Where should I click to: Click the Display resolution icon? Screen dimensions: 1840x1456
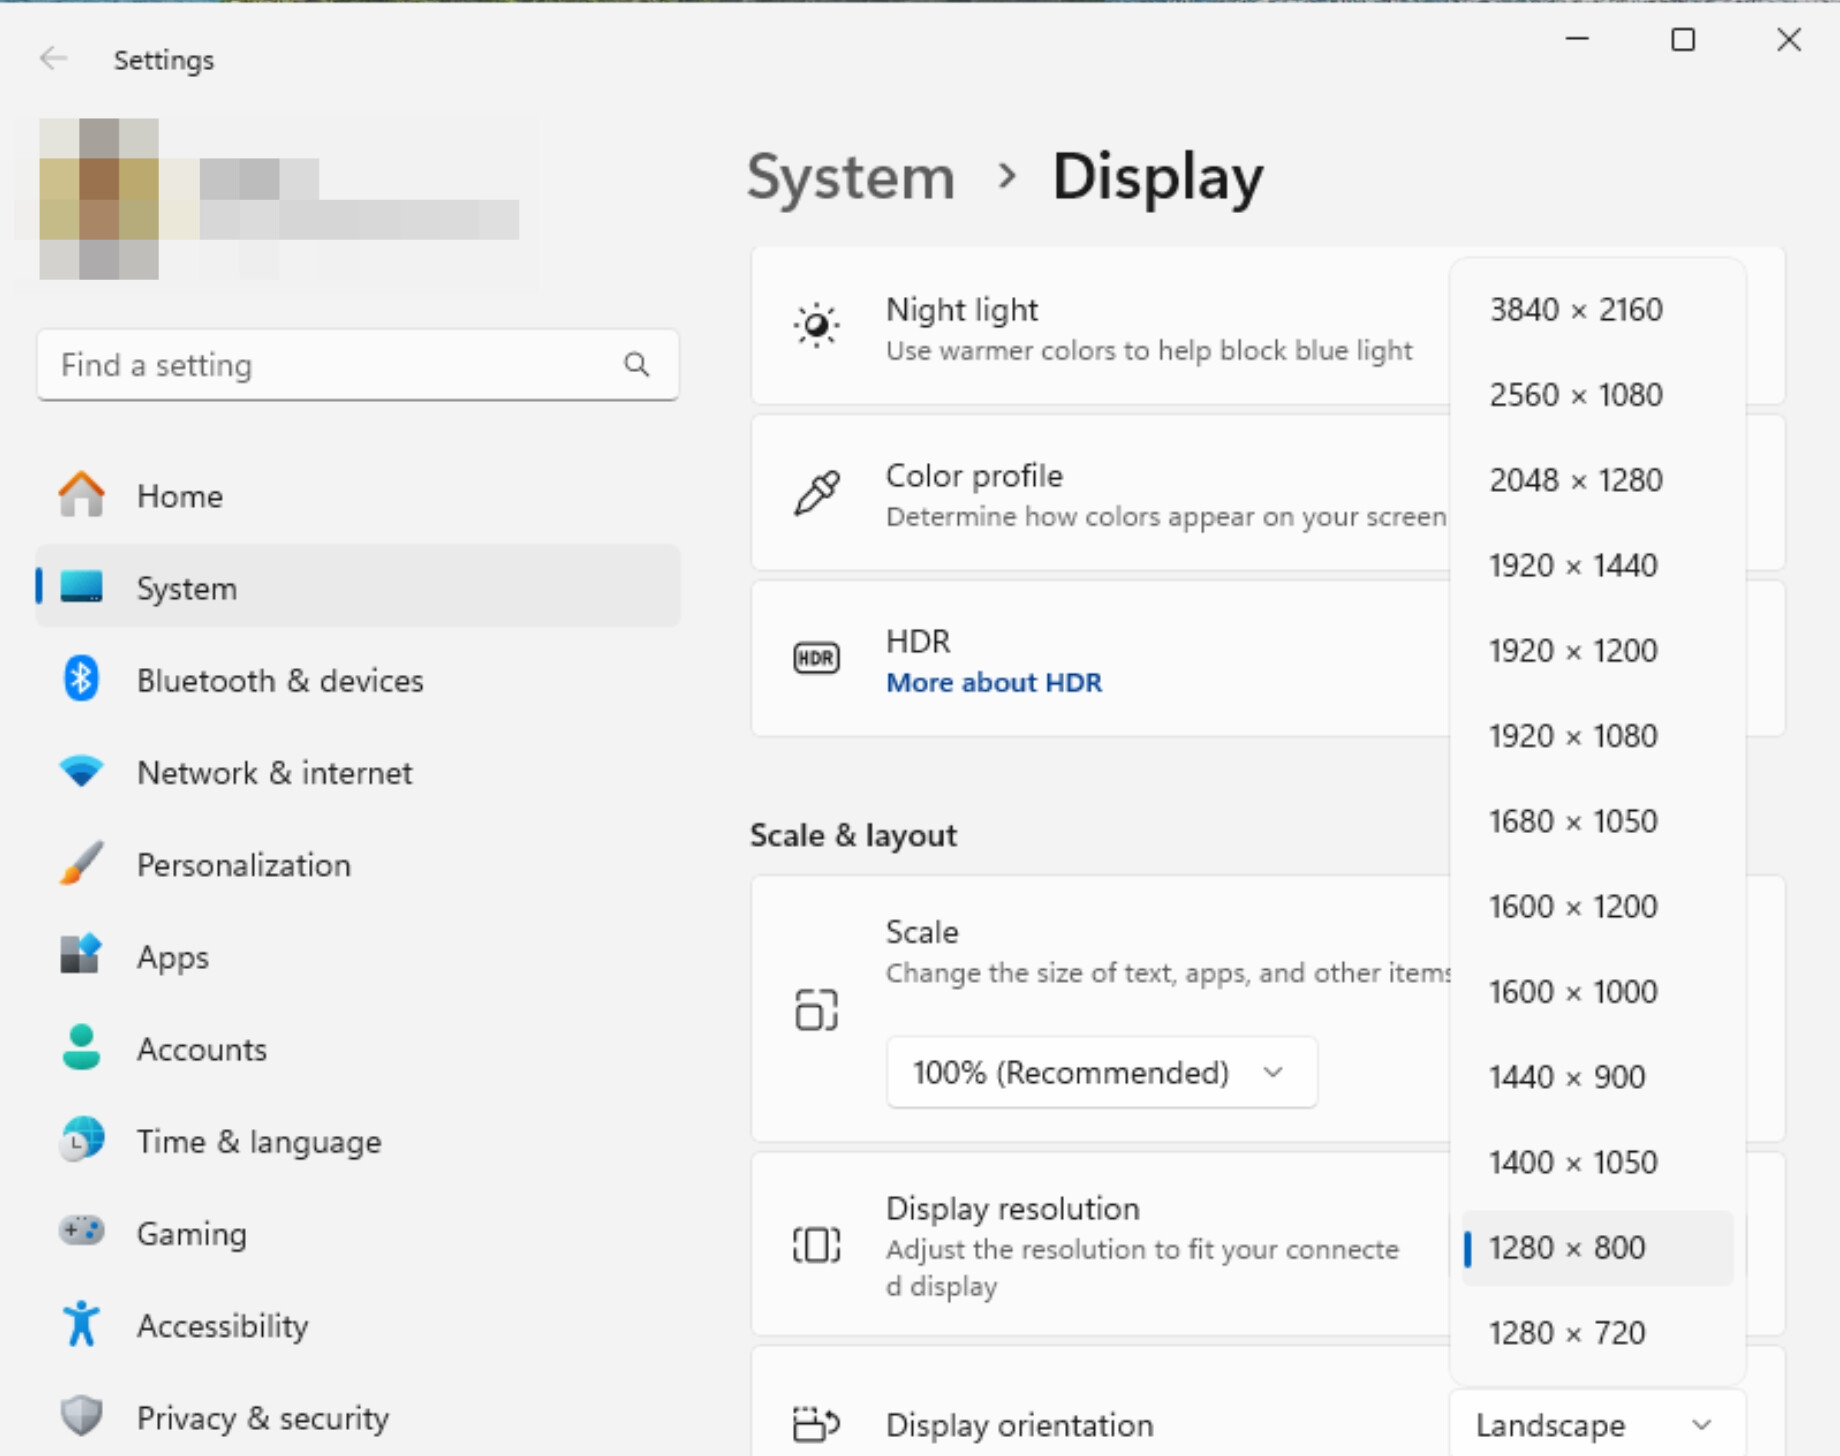(x=816, y=1245)
